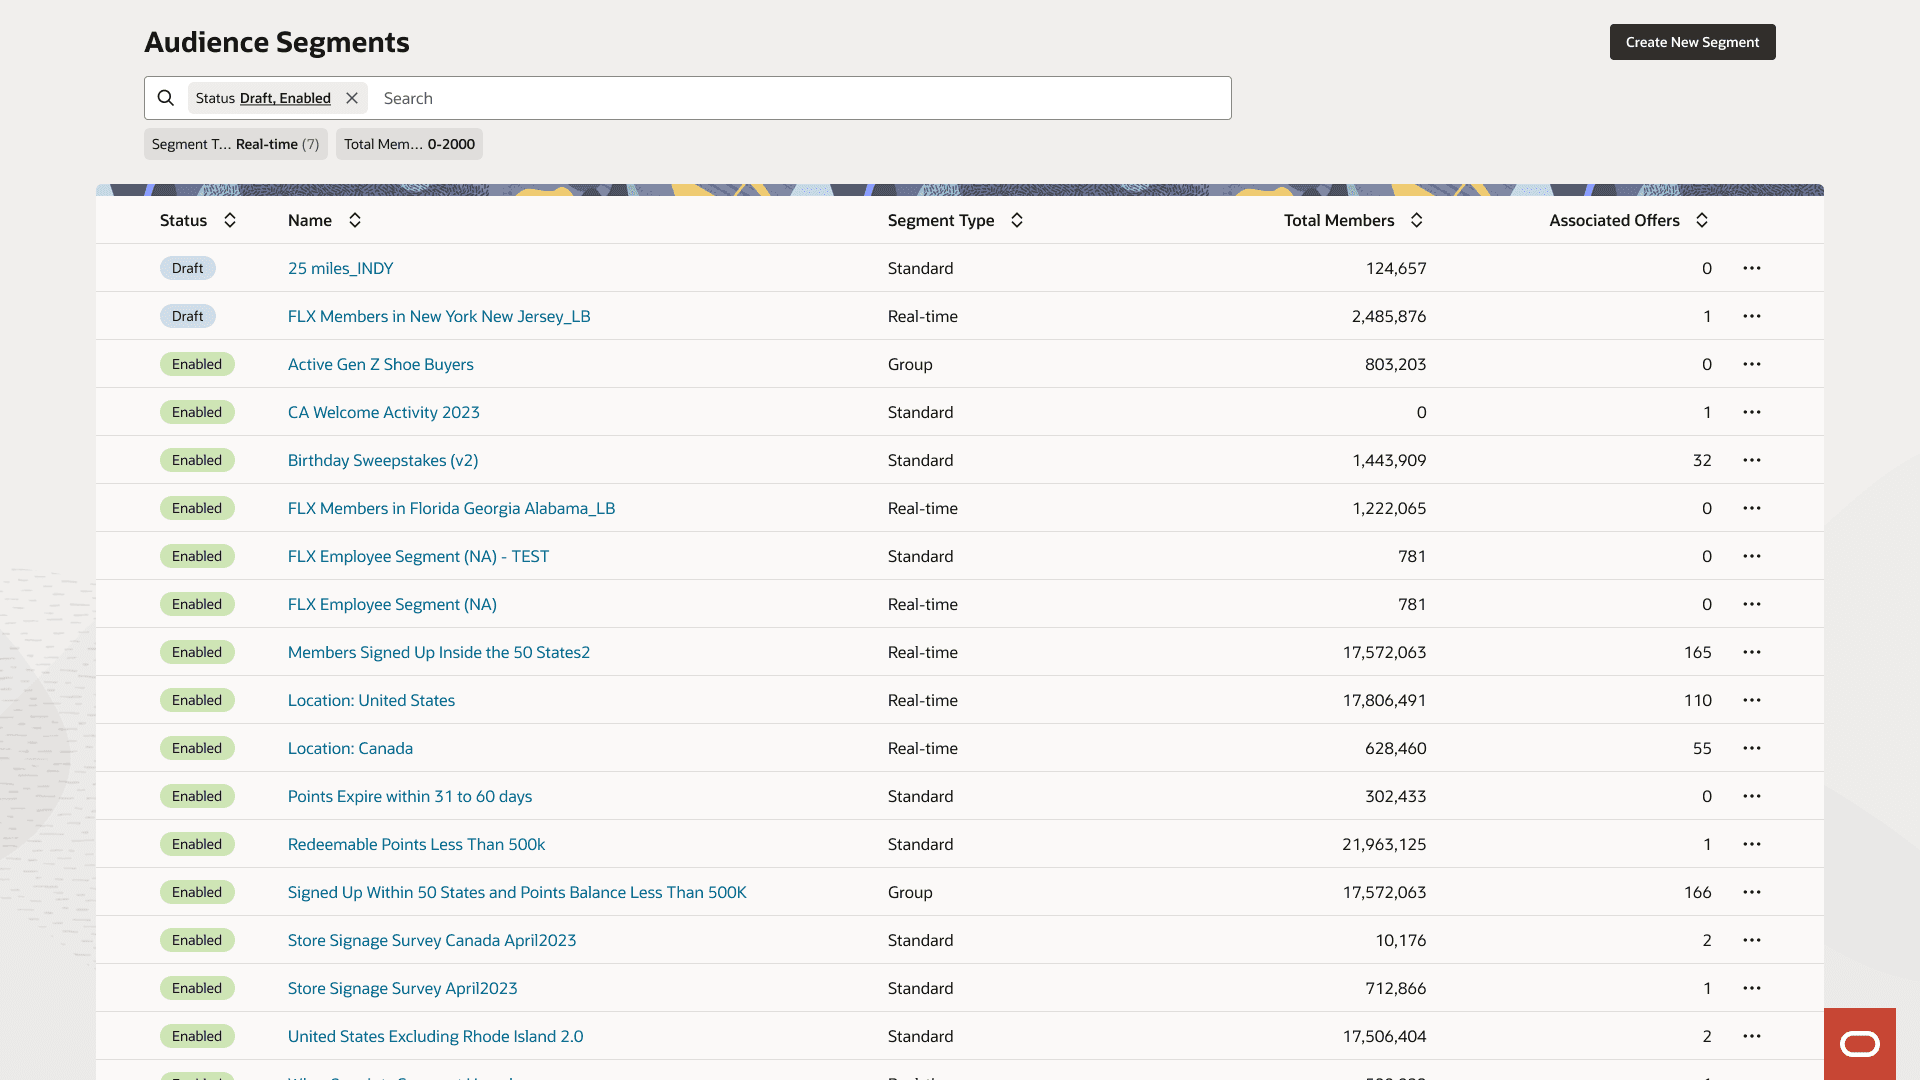Screen dimensions: 1920x1080
Task: Remove the Status Draft, Enabled filter chip
Action: click(x=352, y=98)
